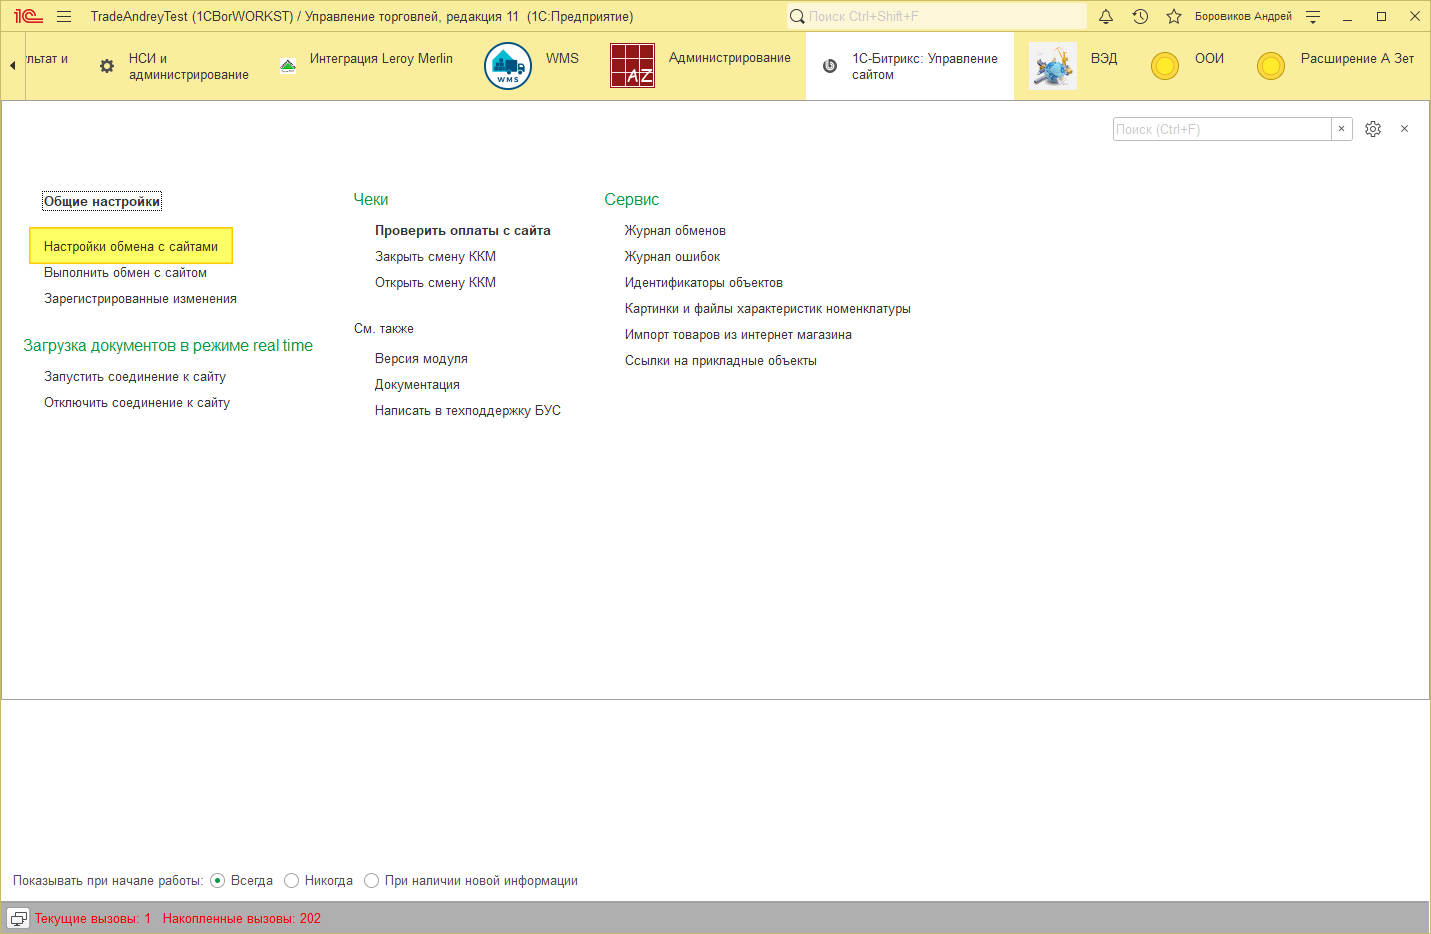Click the favorites star icon
The image size is (1431, 934).
[1174, 16]
